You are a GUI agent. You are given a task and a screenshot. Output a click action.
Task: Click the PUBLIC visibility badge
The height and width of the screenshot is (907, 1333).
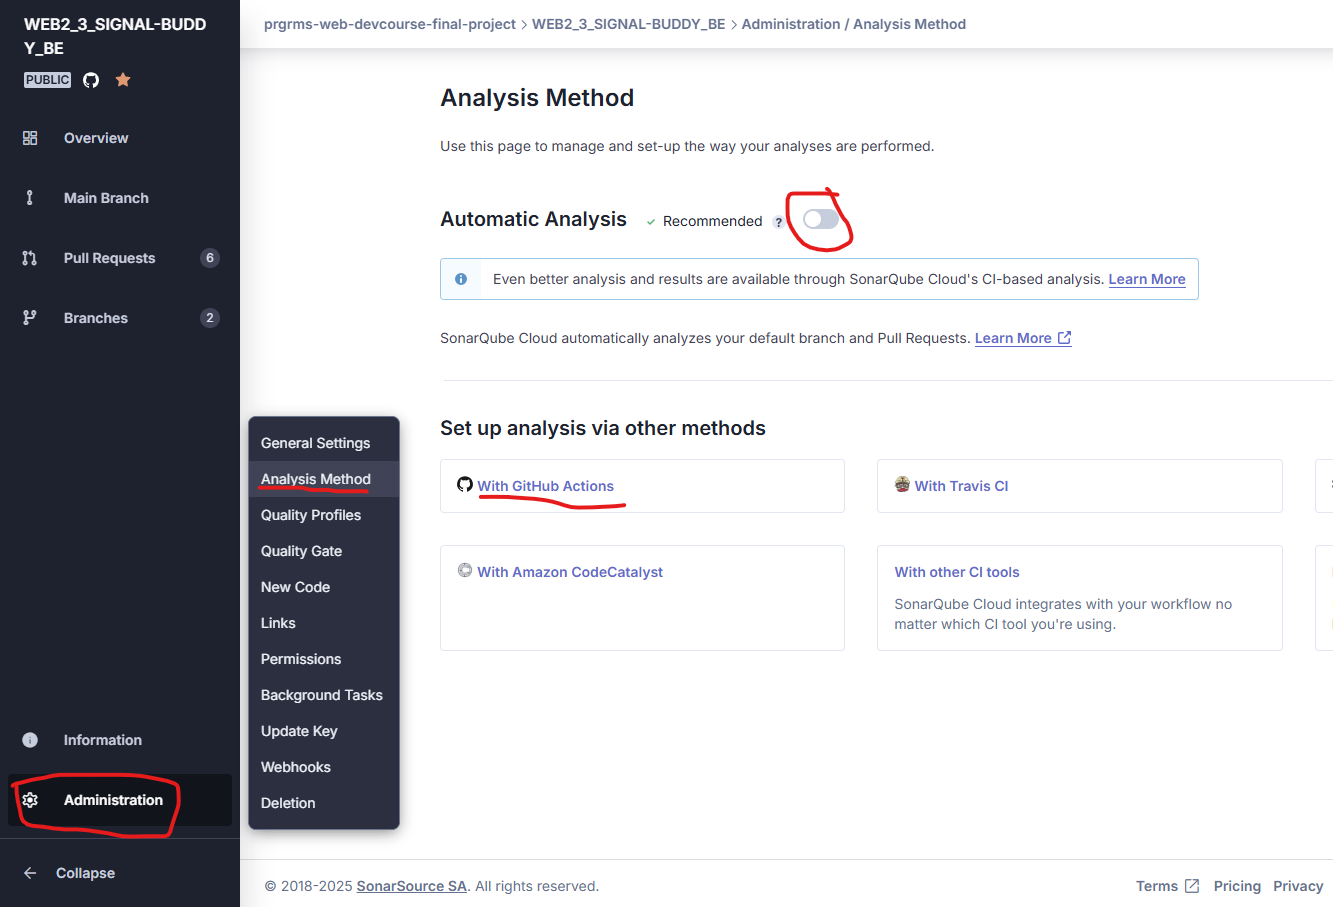point(48,80)
